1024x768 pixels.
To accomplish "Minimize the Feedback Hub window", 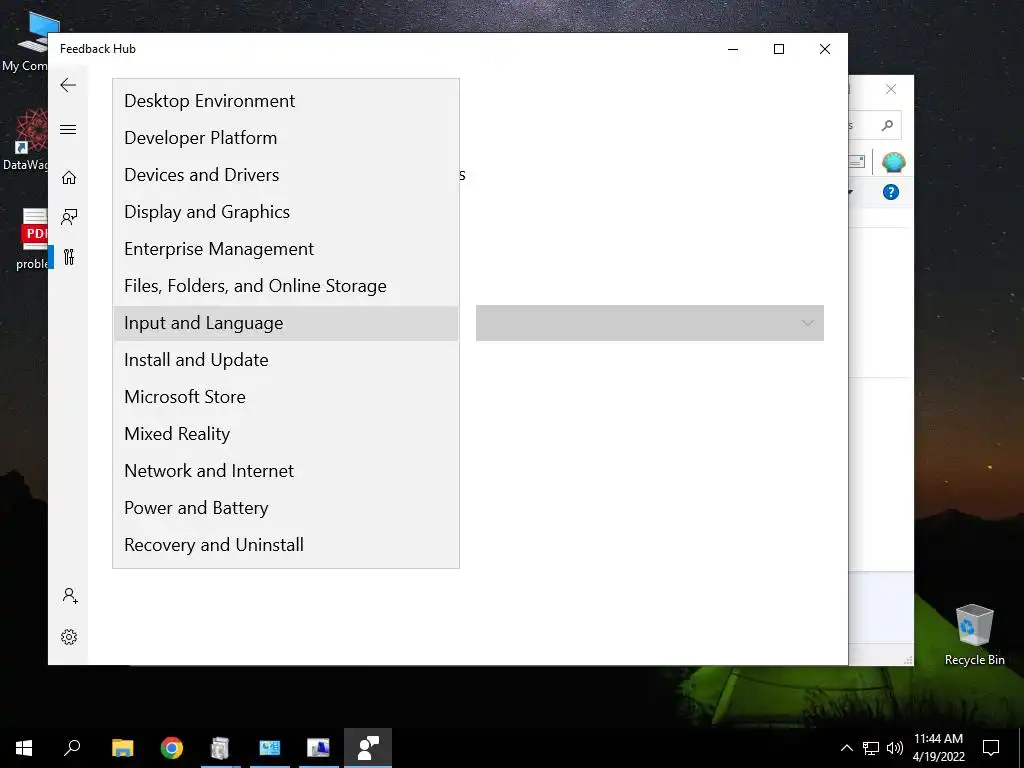I will 733,49.
